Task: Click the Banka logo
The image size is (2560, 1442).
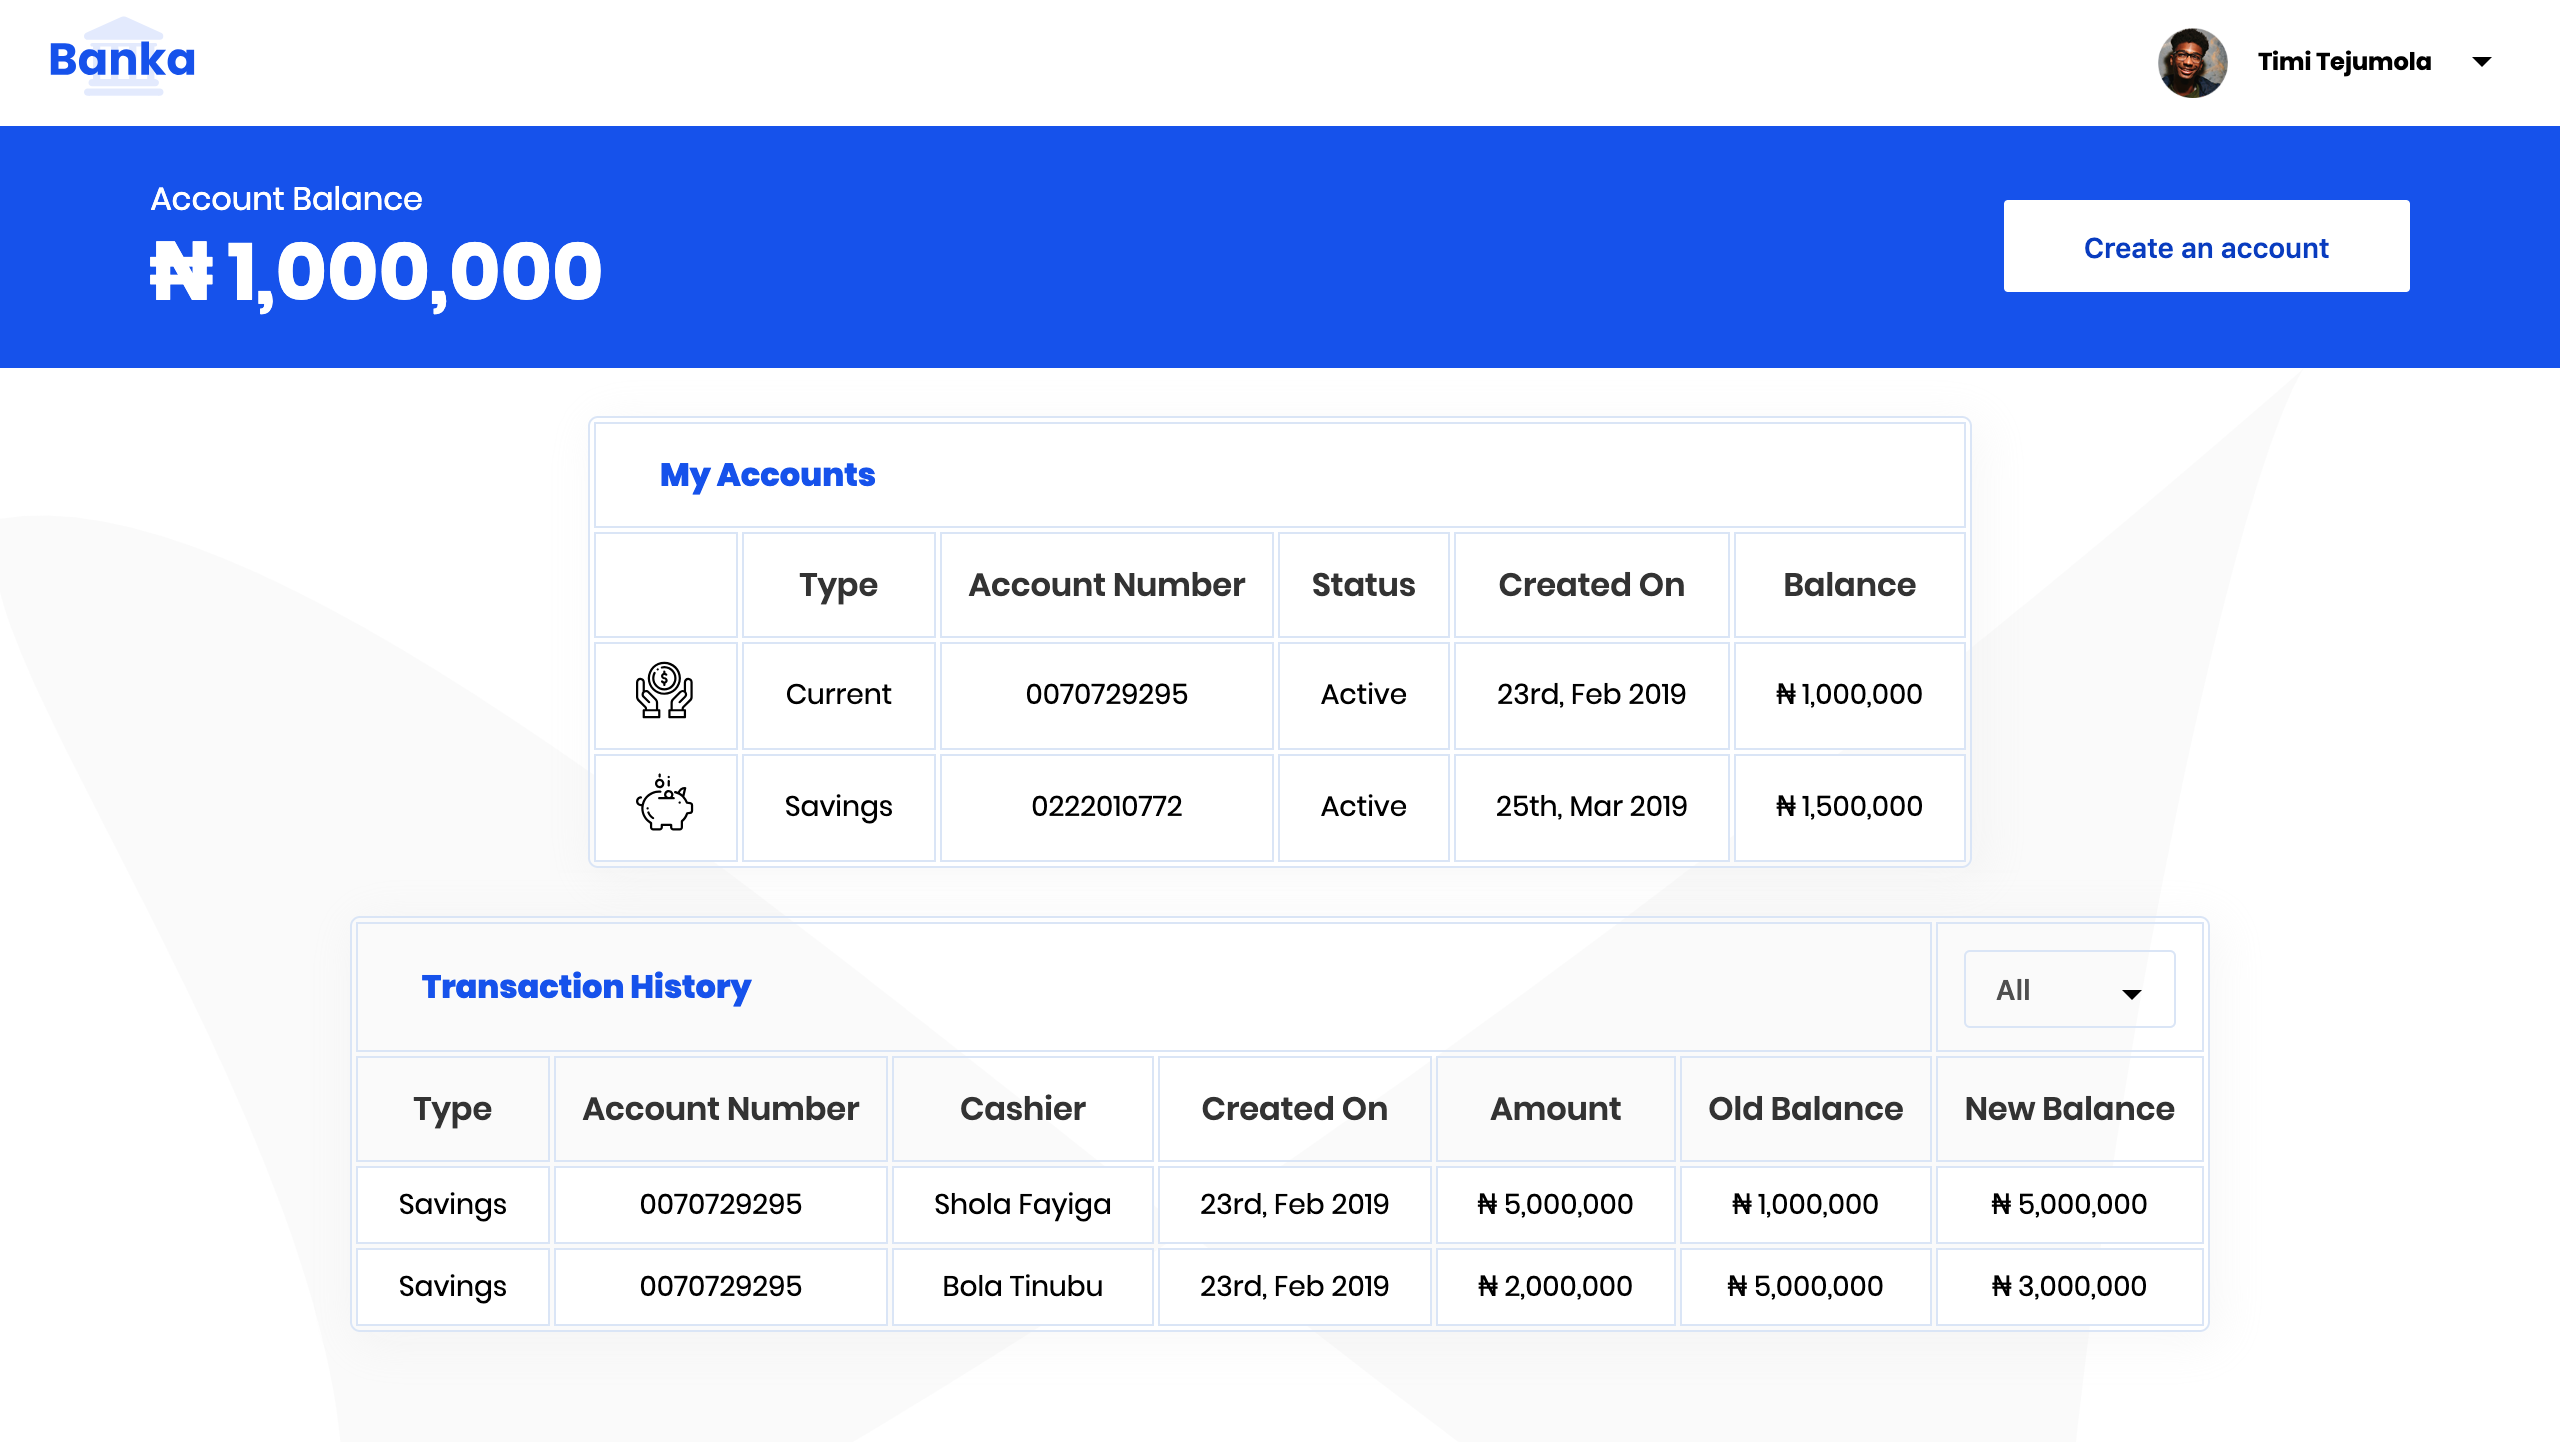Action: click(122, 59)
